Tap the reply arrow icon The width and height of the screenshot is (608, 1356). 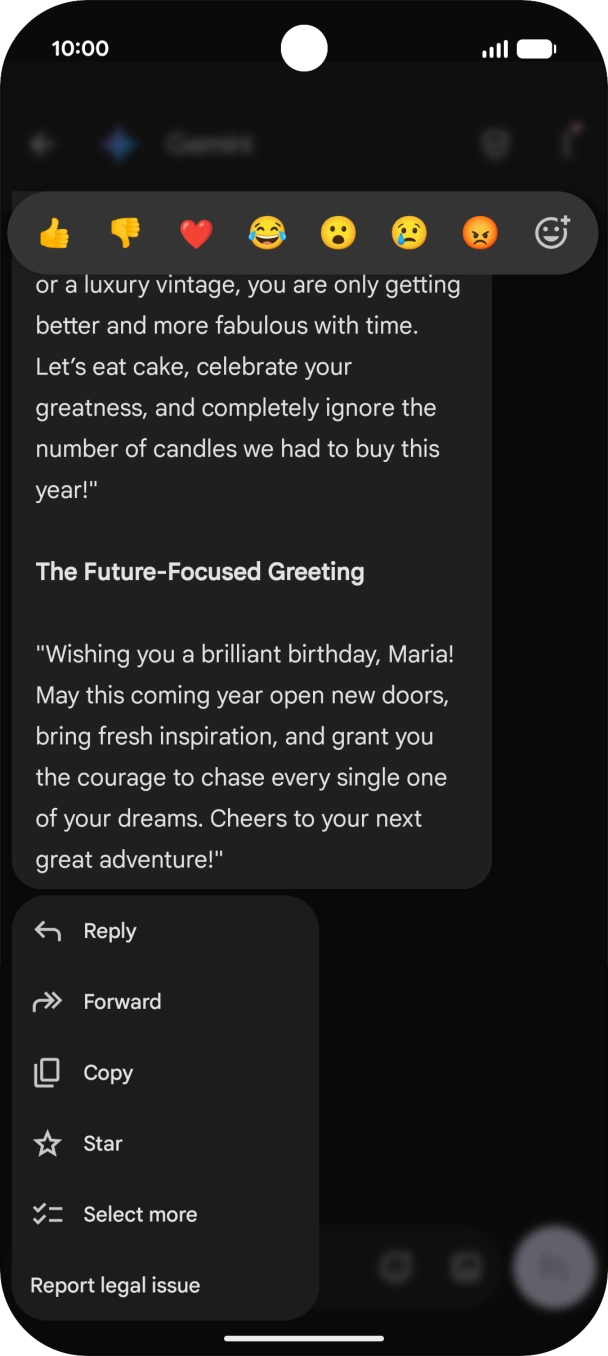click(48, 931)
